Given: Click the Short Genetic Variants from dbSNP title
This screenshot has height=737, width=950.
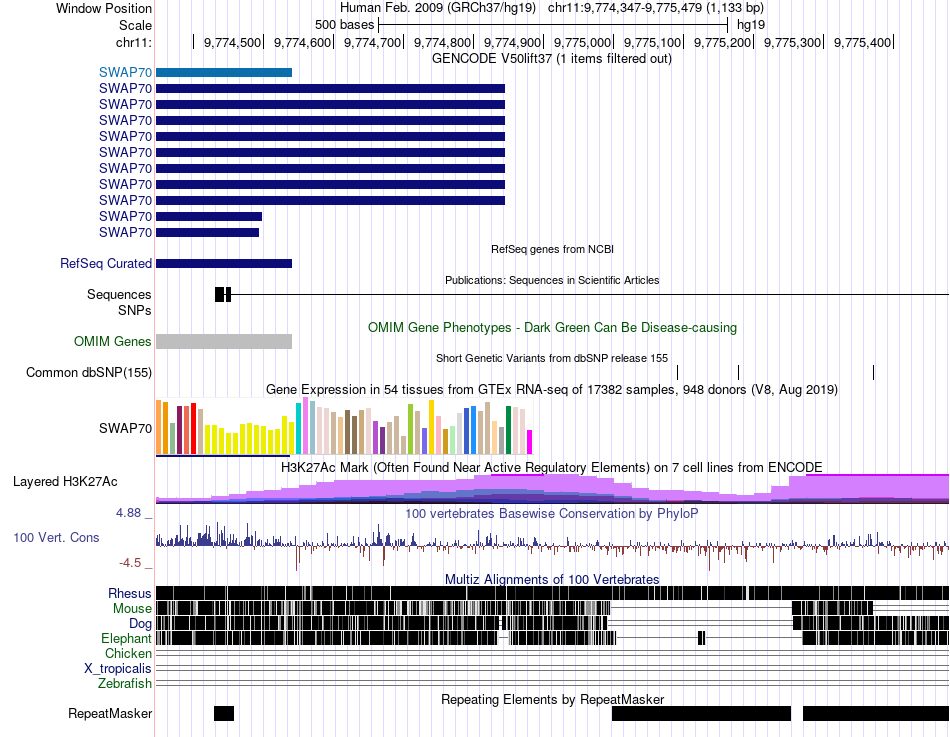Looking at the screenshot, I should (552, 358).
